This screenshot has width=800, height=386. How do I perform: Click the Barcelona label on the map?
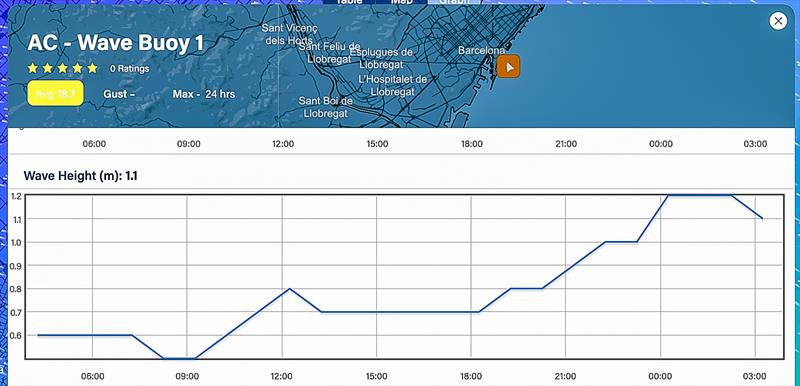click(x=481, y=50)
